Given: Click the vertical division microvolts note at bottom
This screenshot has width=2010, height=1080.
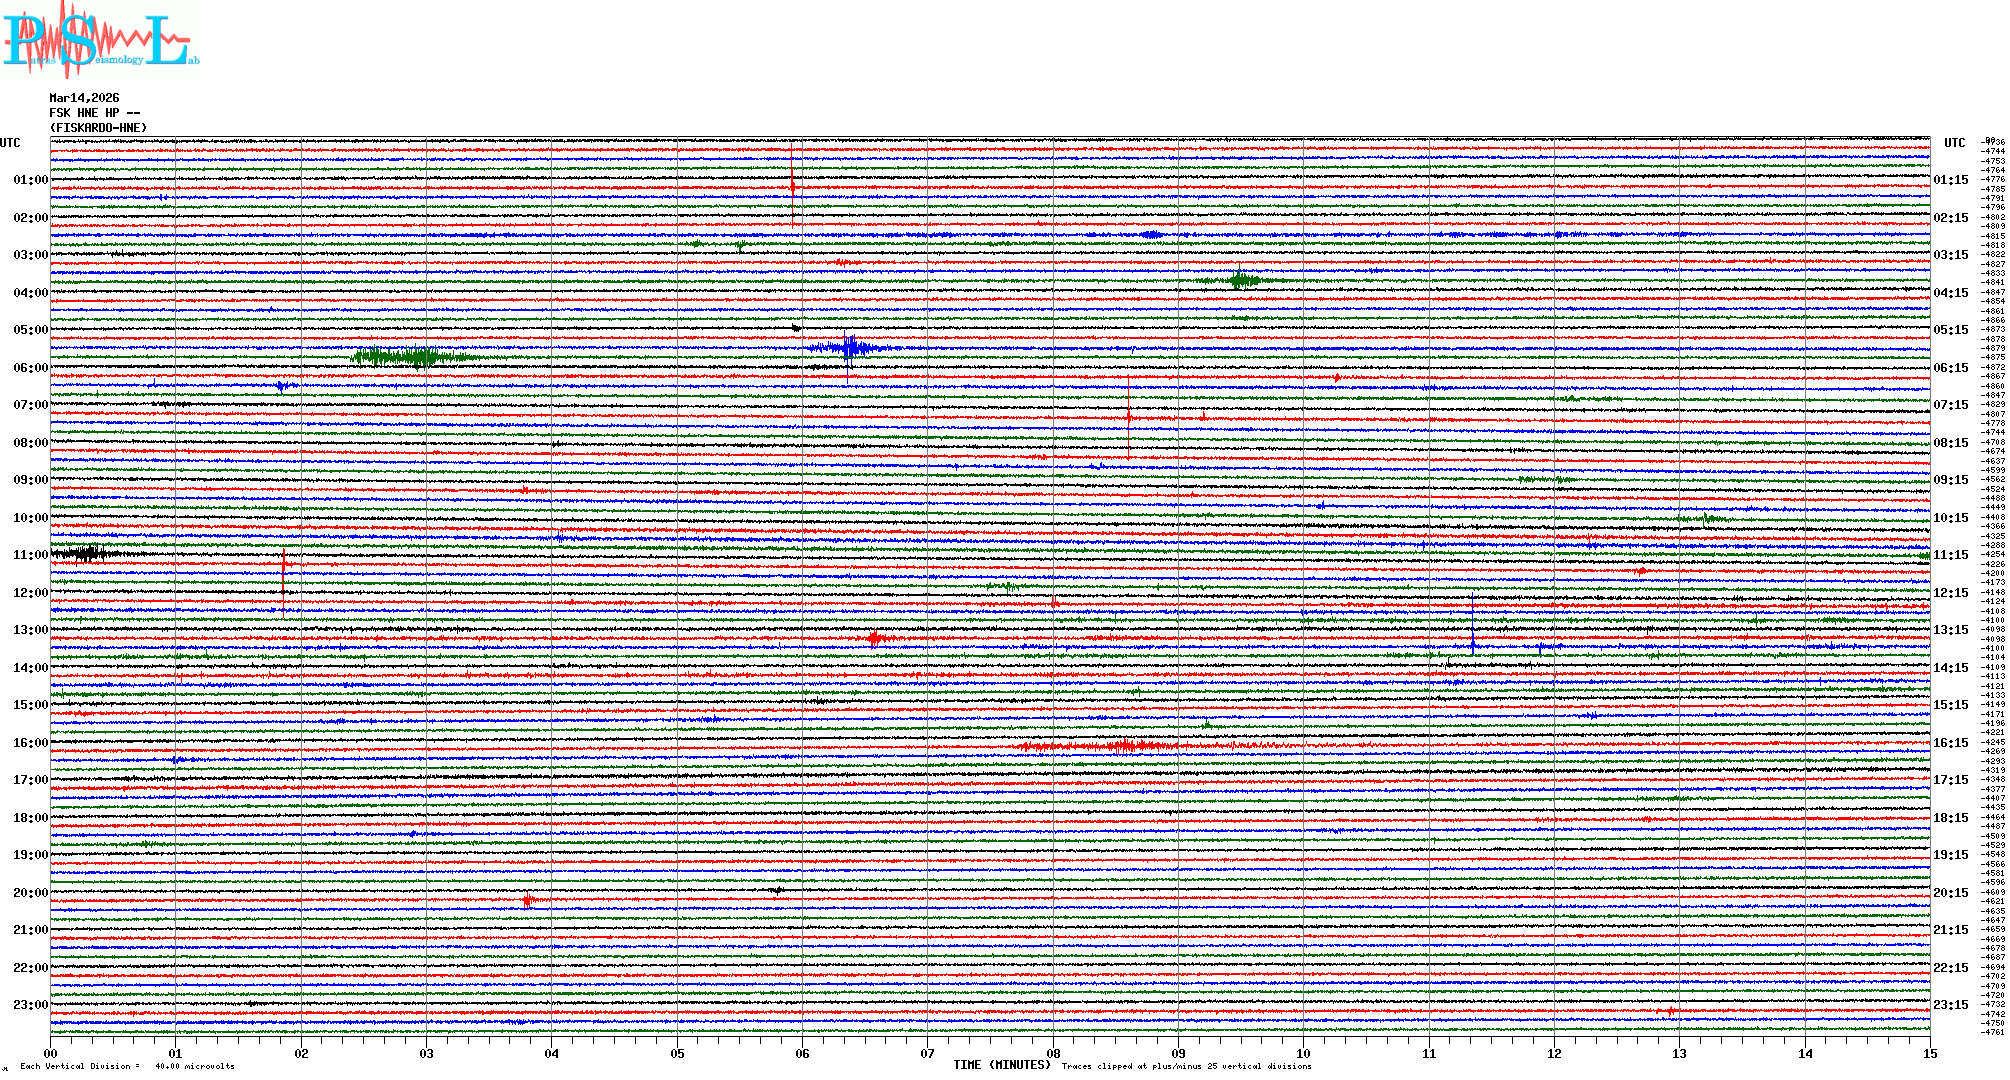Looking at the screenshot, I should pos(127,1066).
